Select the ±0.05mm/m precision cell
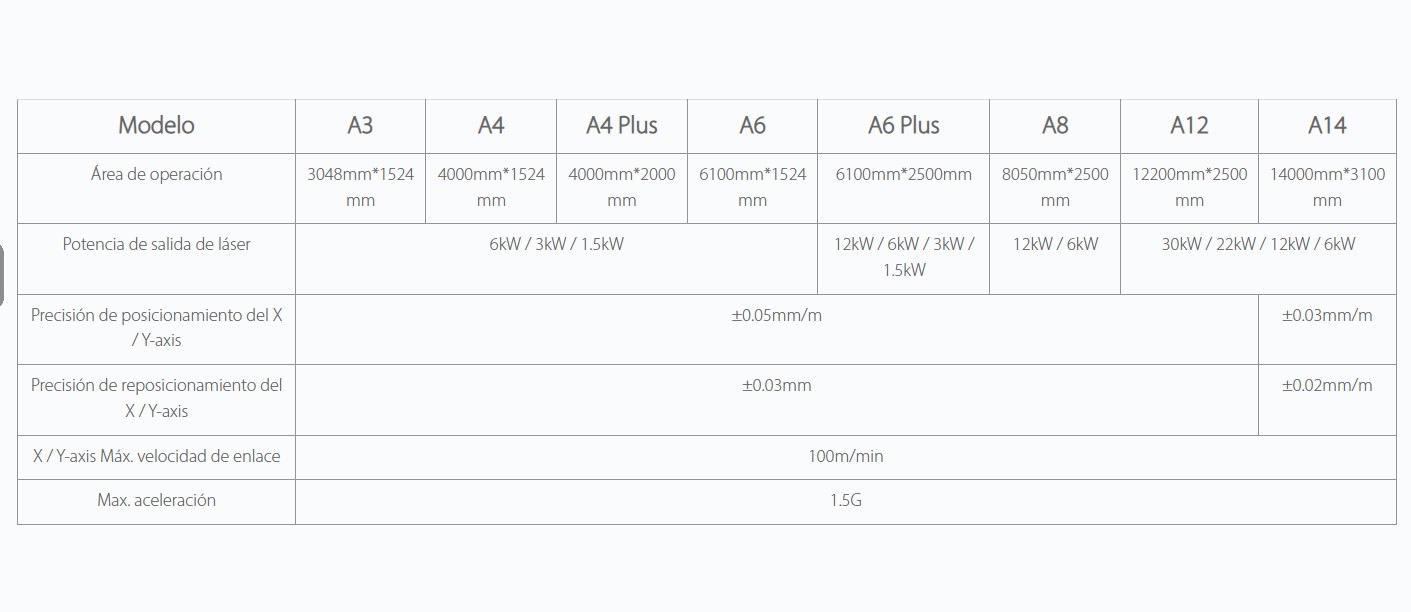1411x612 pixels. [776, 315]
